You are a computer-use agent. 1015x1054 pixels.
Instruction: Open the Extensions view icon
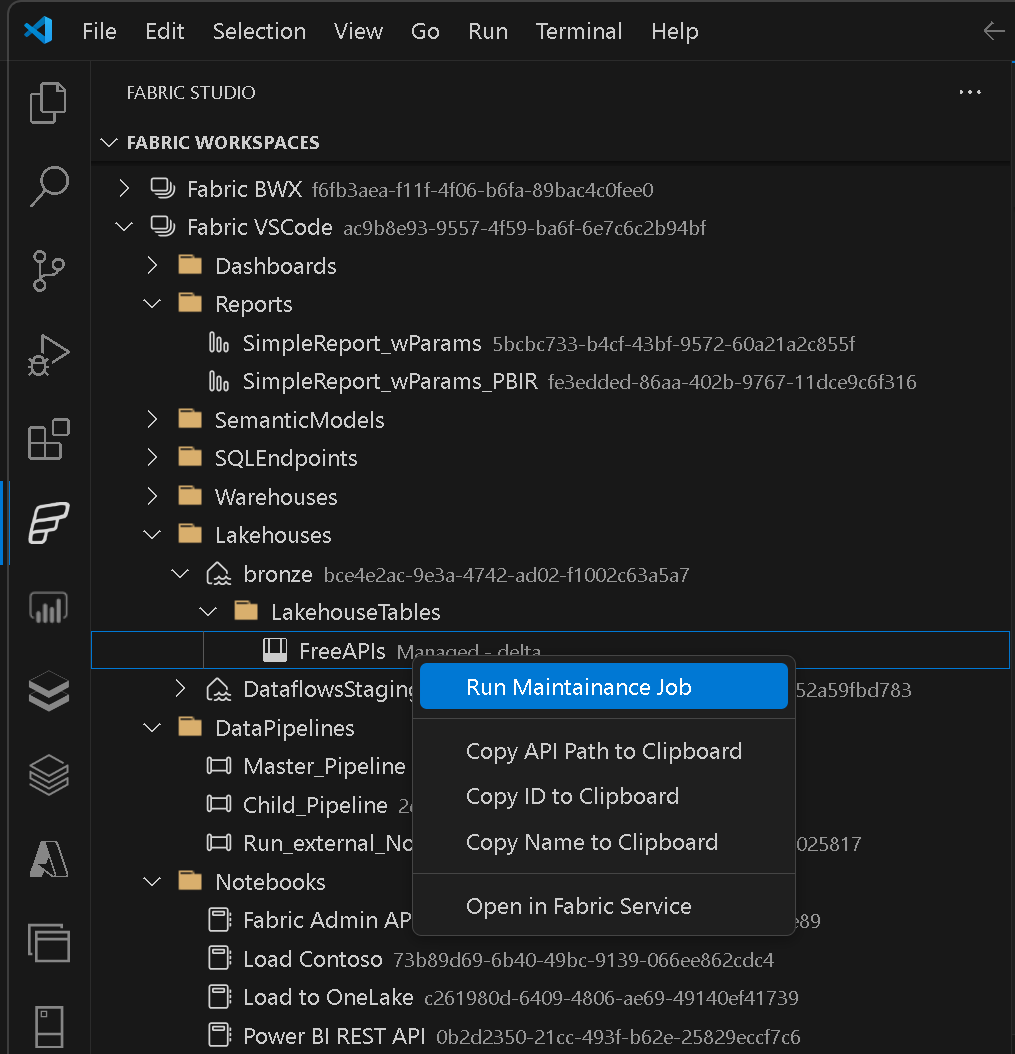[48, 439]
